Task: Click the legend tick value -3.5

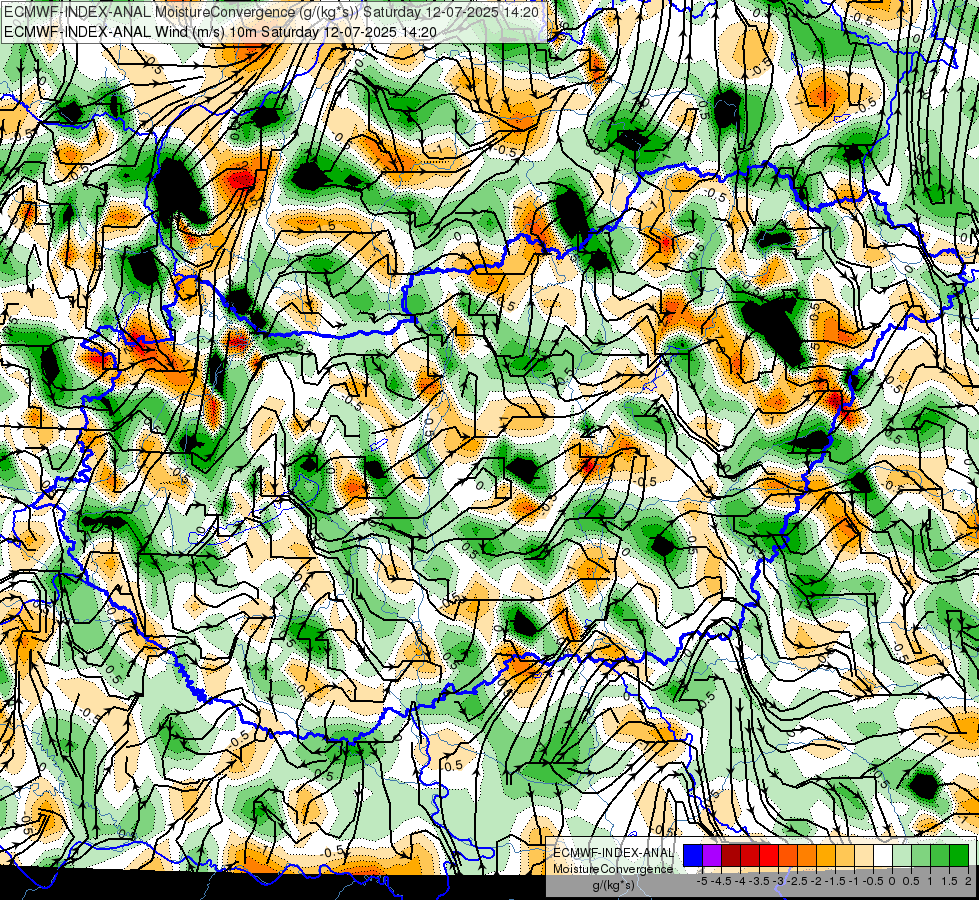Action: [760, 881]
